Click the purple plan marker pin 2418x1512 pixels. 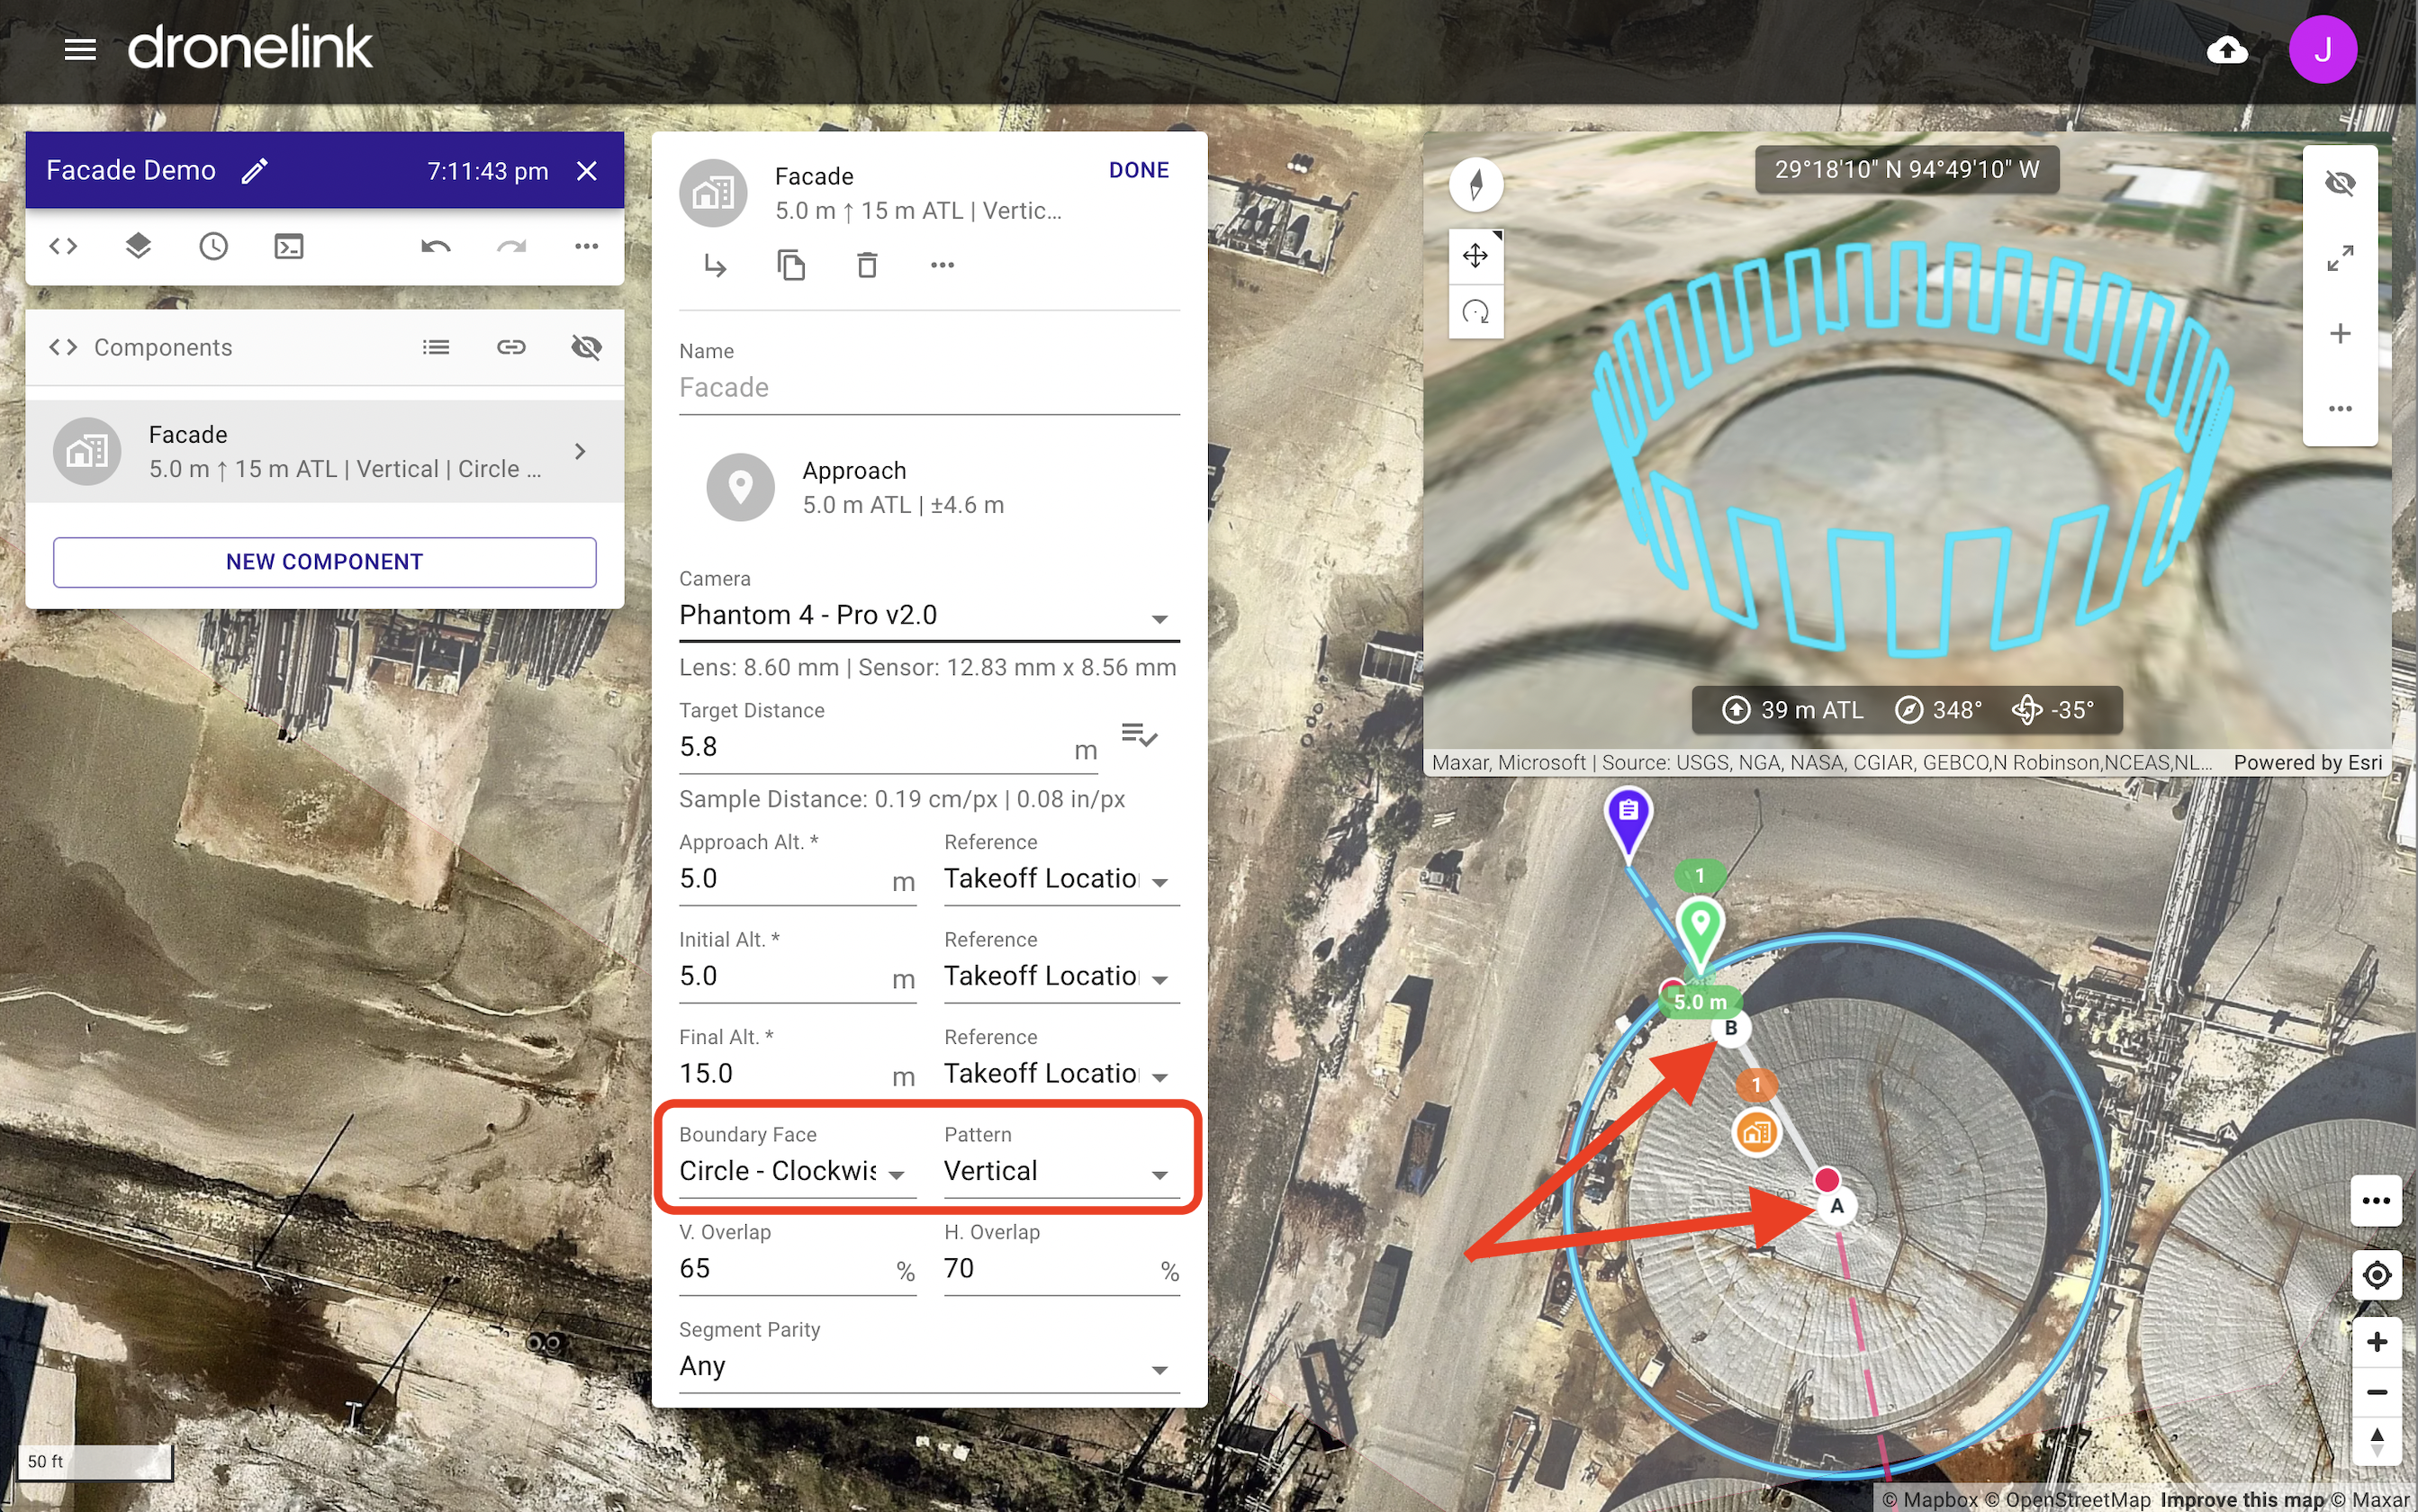(1628, 820)
